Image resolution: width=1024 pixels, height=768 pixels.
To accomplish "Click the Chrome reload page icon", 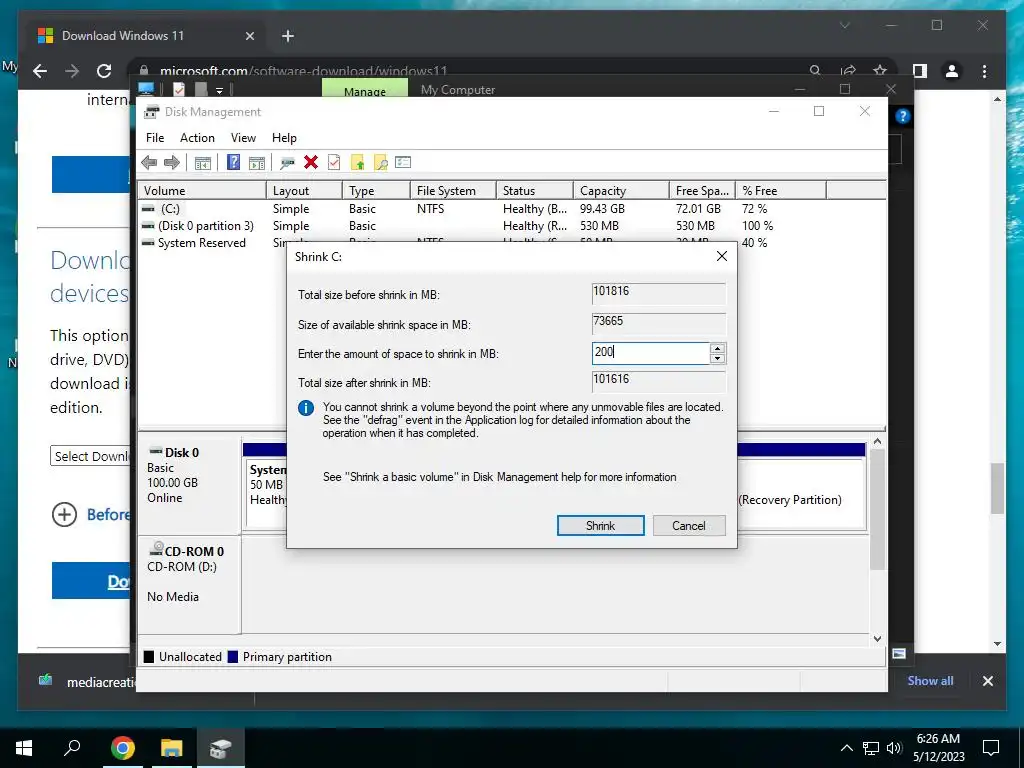I will [x=104, y=71].
